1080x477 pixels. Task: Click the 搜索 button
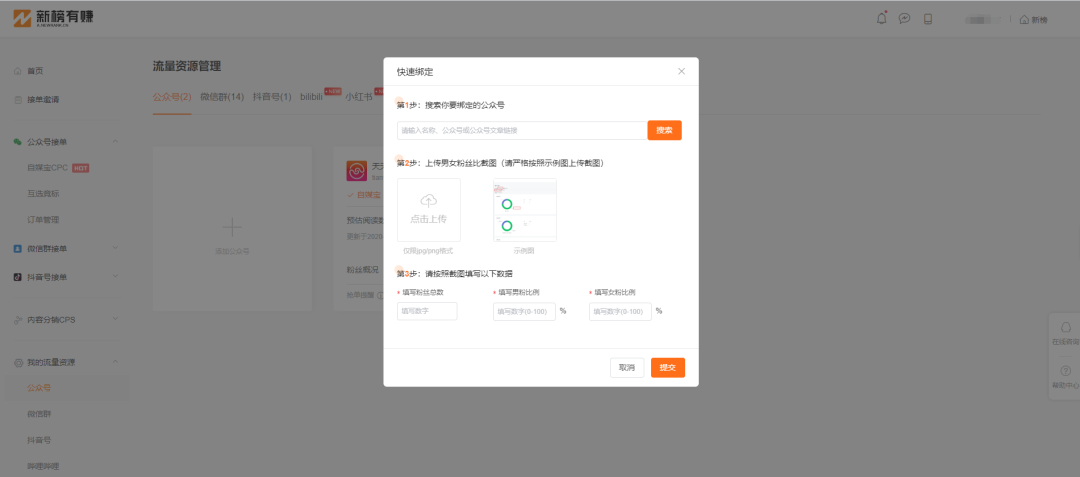click(x=665, y=130)
